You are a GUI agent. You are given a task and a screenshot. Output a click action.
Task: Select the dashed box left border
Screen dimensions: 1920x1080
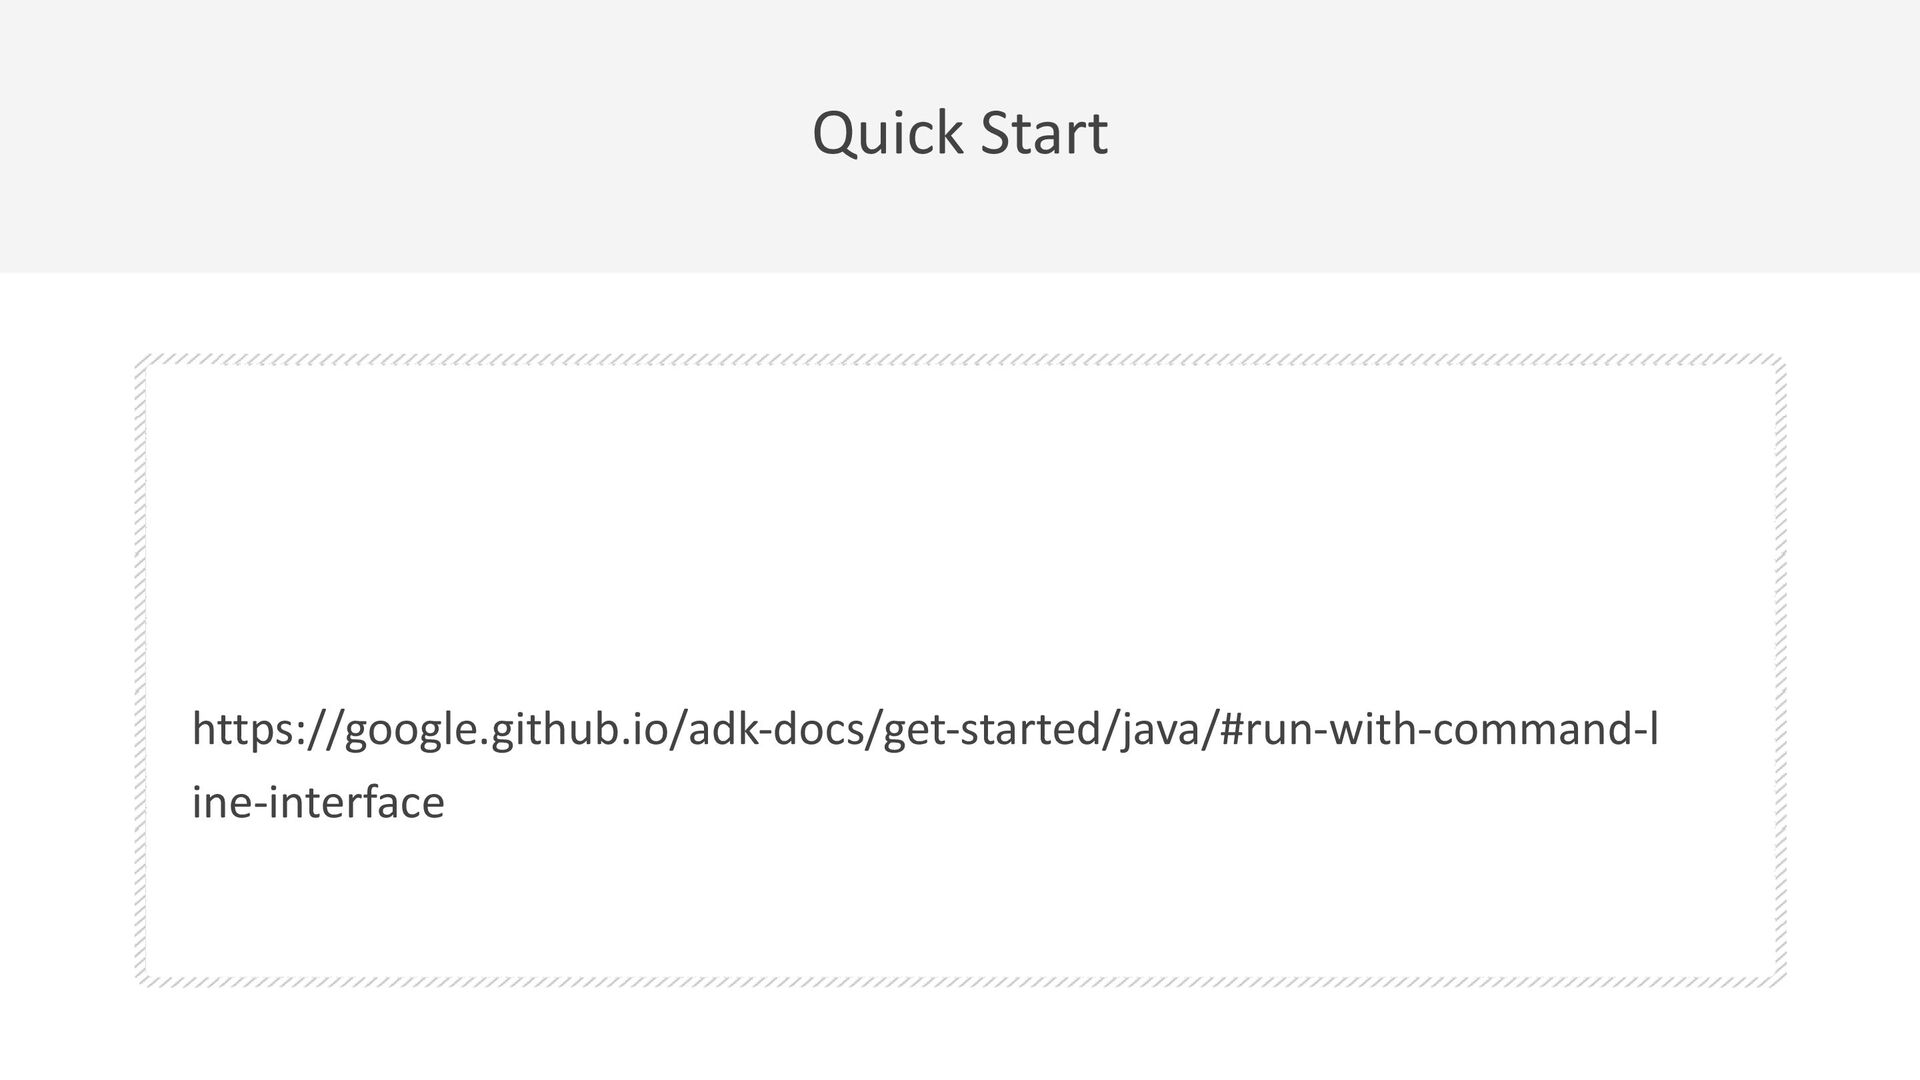pos(141,670)
